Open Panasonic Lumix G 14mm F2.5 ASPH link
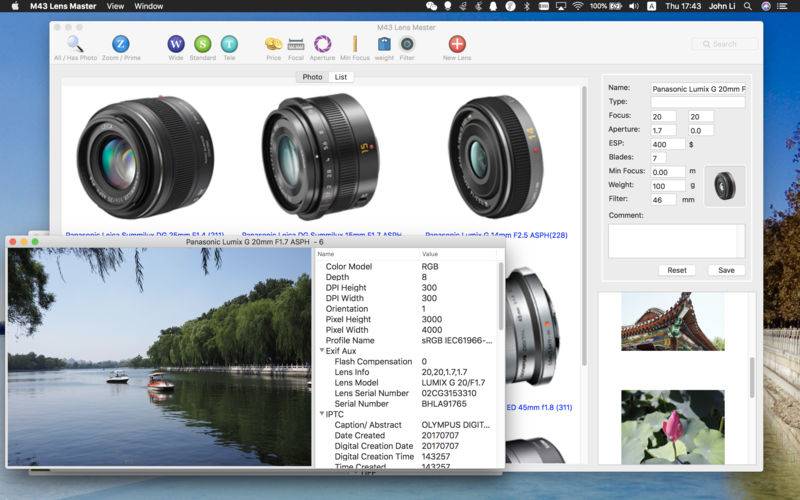 [496, 235]
